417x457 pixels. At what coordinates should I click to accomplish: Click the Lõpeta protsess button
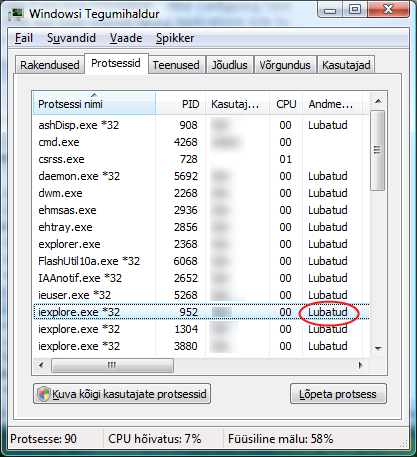(338, 394)
